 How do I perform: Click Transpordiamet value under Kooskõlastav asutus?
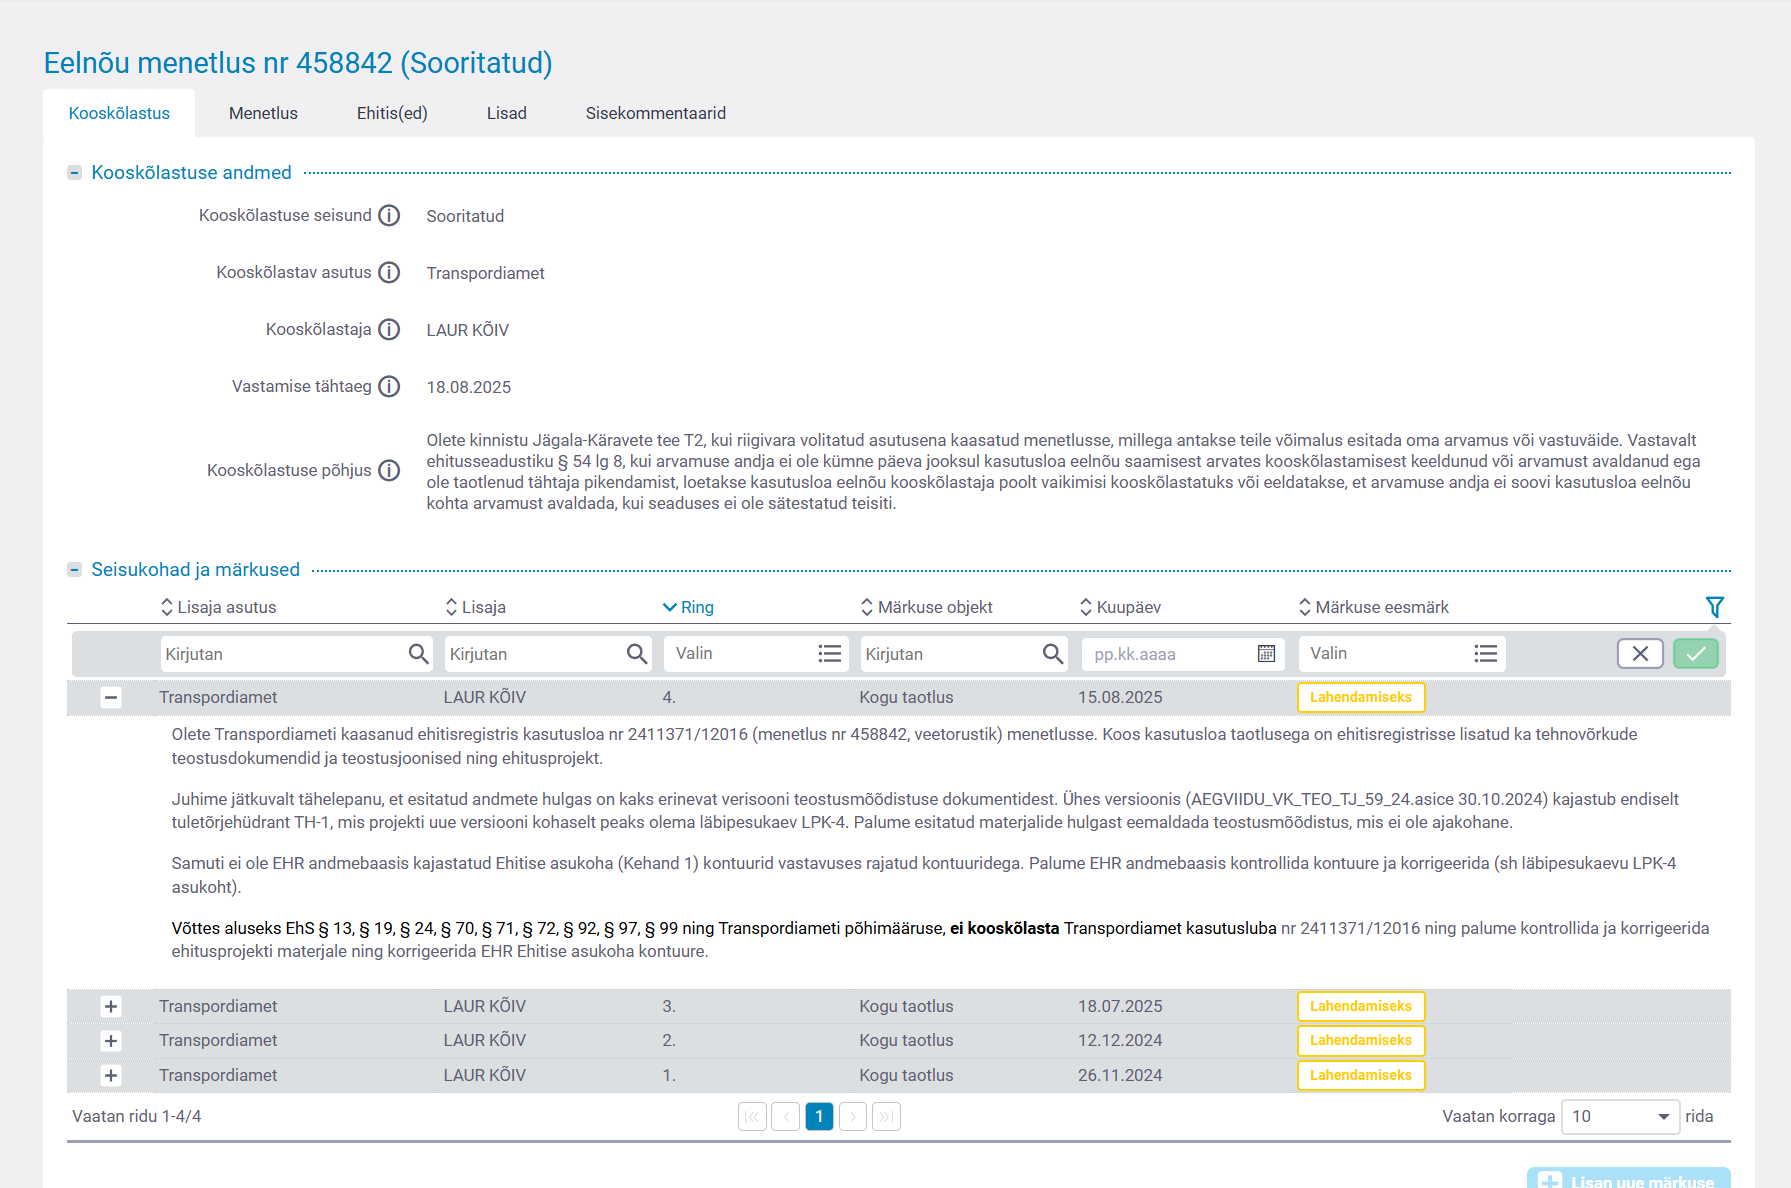(x=486, y=274)
